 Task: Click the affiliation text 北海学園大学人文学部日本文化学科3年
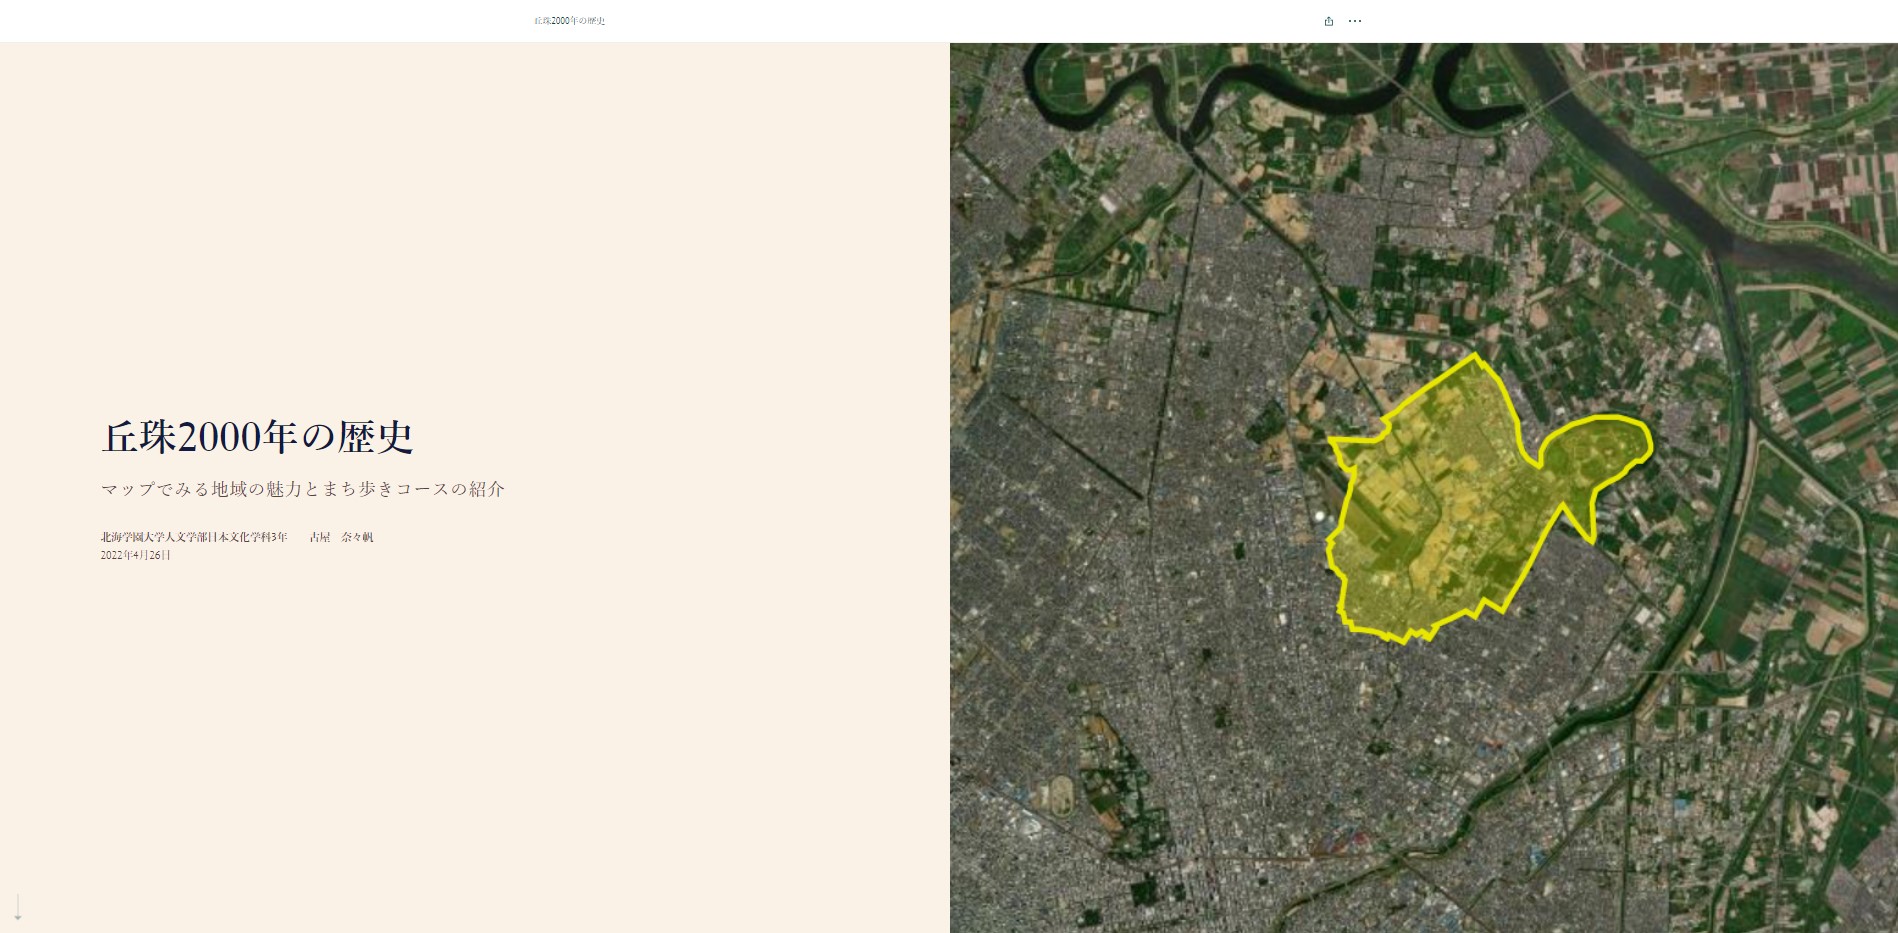[194, 537]
